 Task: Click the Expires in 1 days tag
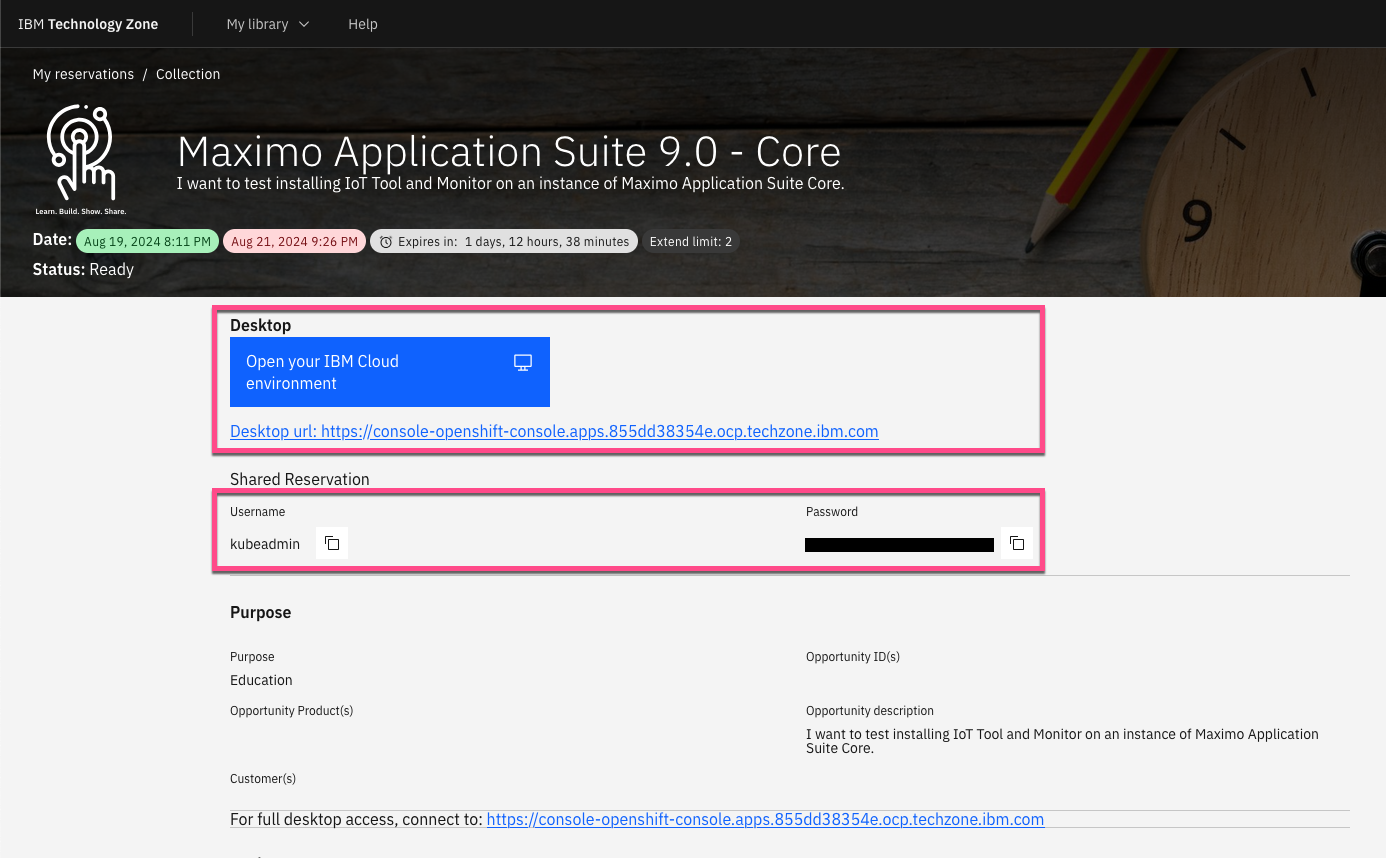coord(504,241)
